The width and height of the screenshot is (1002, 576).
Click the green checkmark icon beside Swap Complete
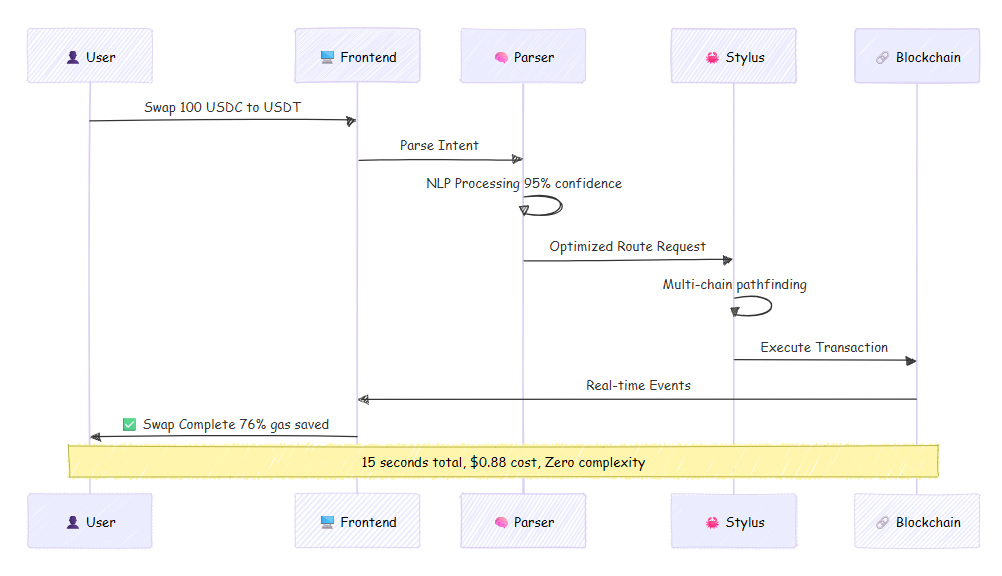[x=129, y=425]
